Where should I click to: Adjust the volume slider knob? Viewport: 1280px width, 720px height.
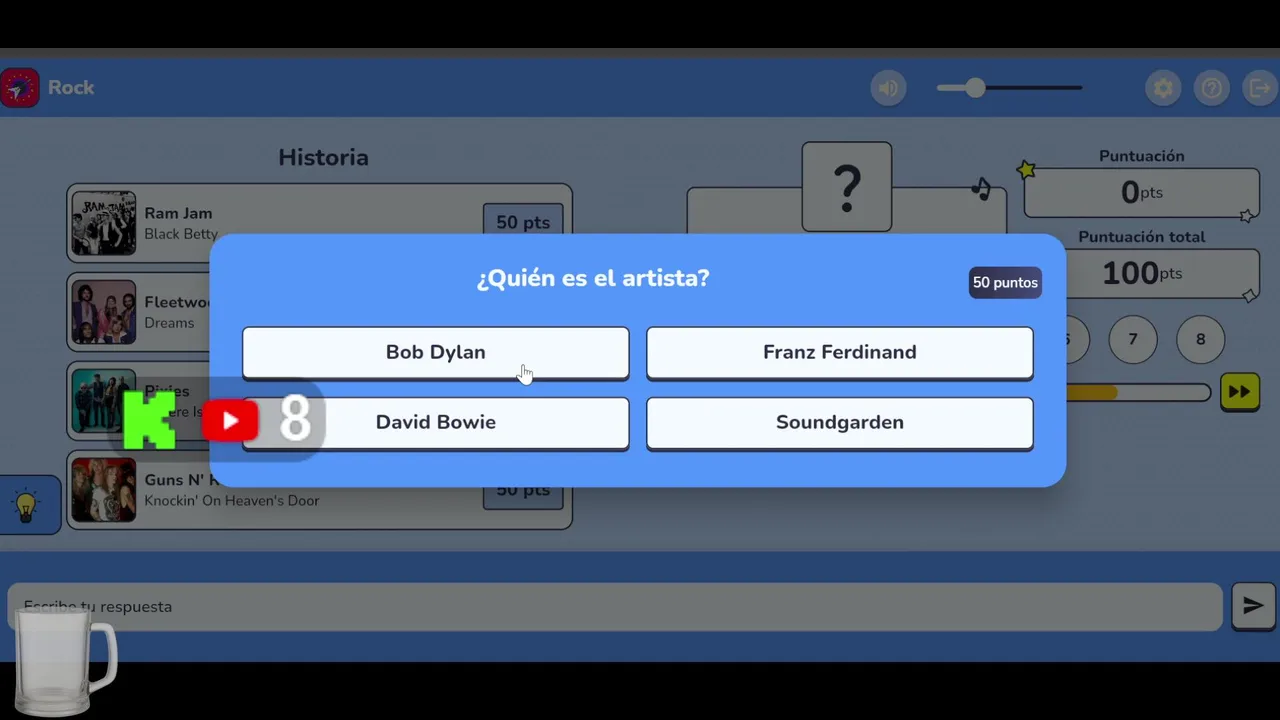(975, 88)
